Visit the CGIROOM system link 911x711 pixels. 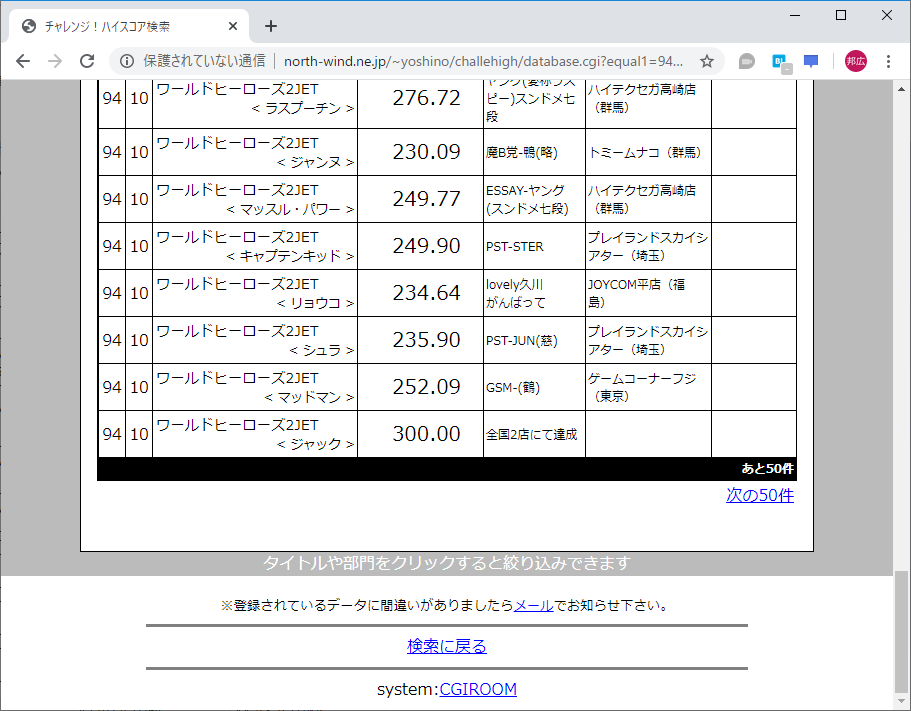point(478,689)
